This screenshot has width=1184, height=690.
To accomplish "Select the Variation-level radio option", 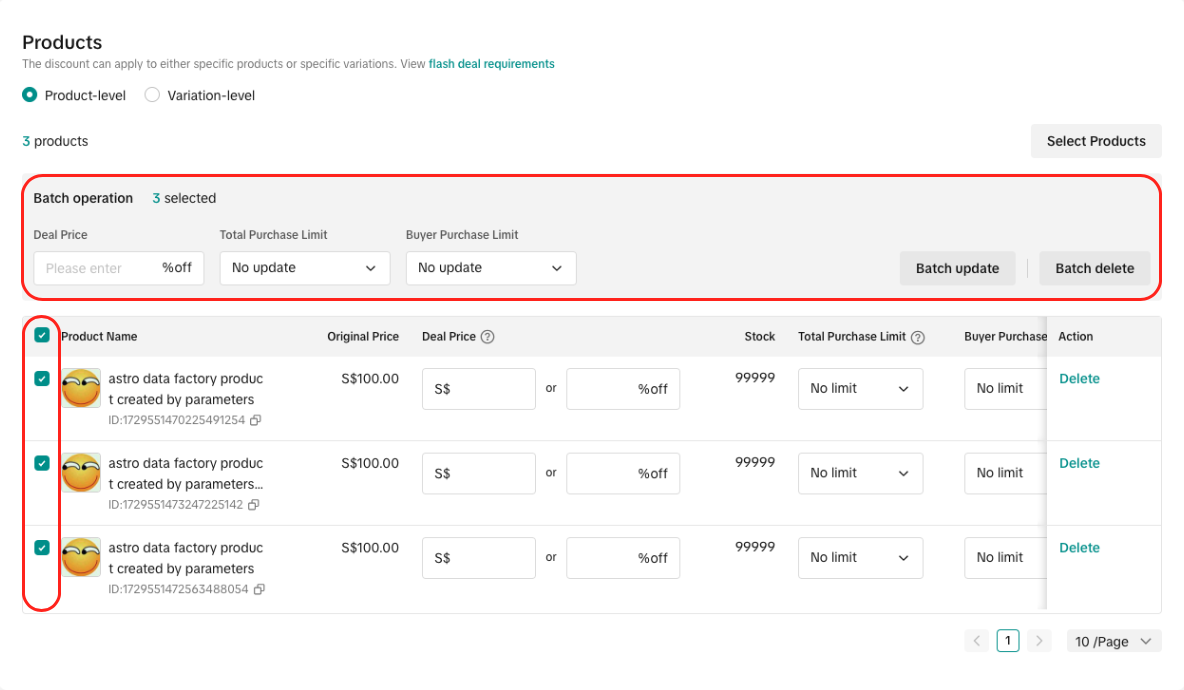I will tap(152, 96).
